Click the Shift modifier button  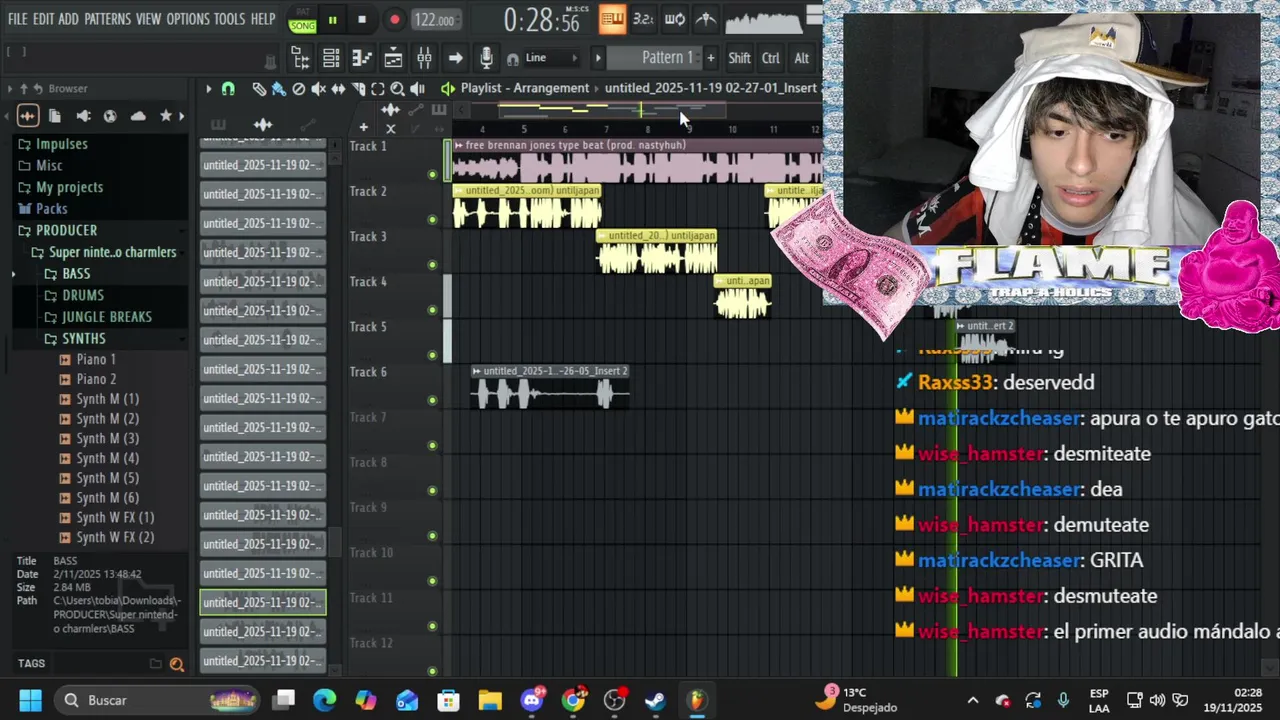739,58
